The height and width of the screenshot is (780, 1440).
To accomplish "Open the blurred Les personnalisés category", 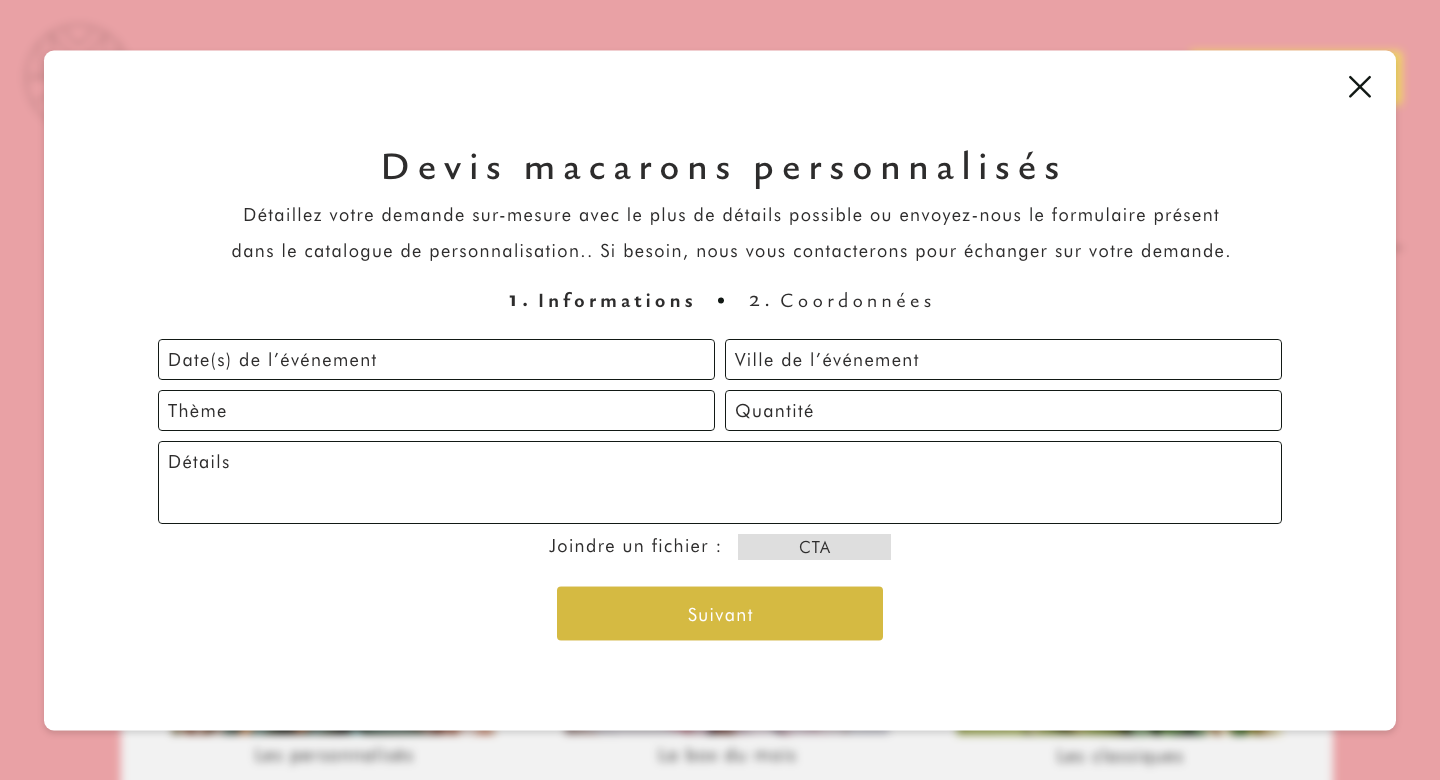I will [333, 755].
